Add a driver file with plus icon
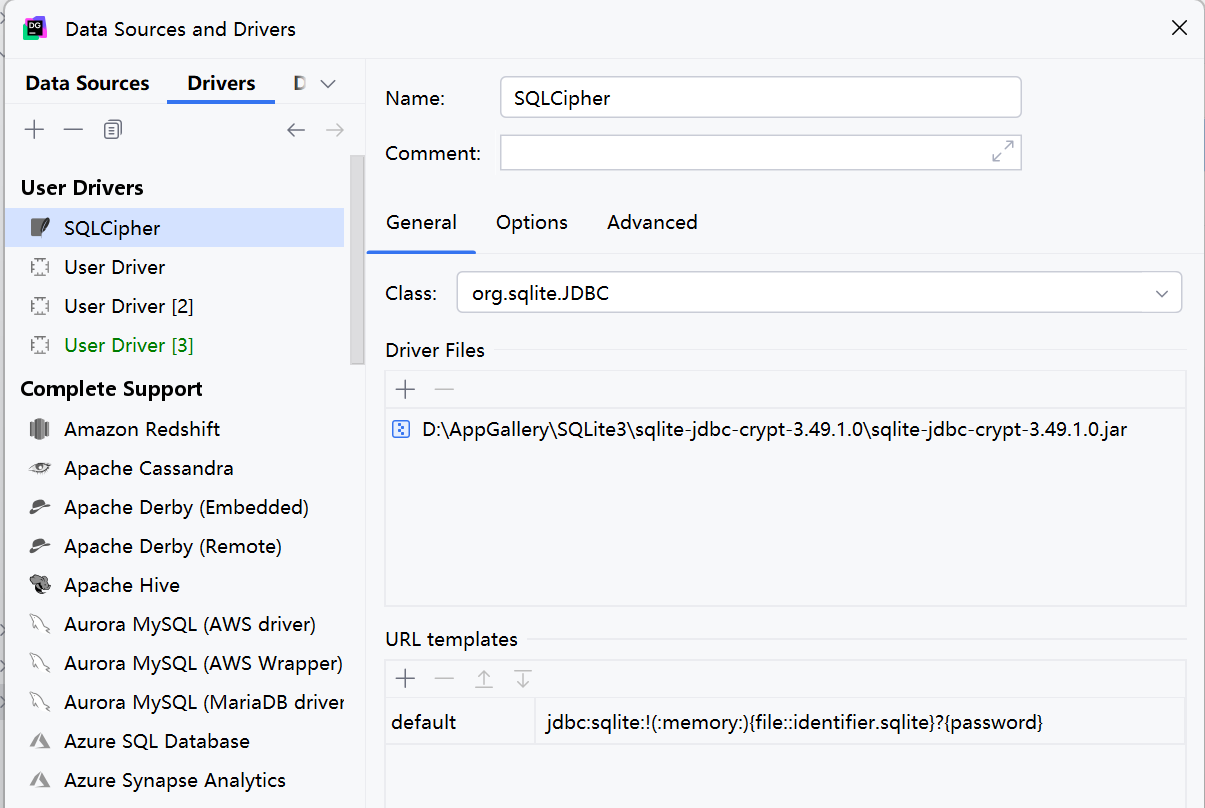The width and height of the screenshot is (1205, 808). coord(405,389)
